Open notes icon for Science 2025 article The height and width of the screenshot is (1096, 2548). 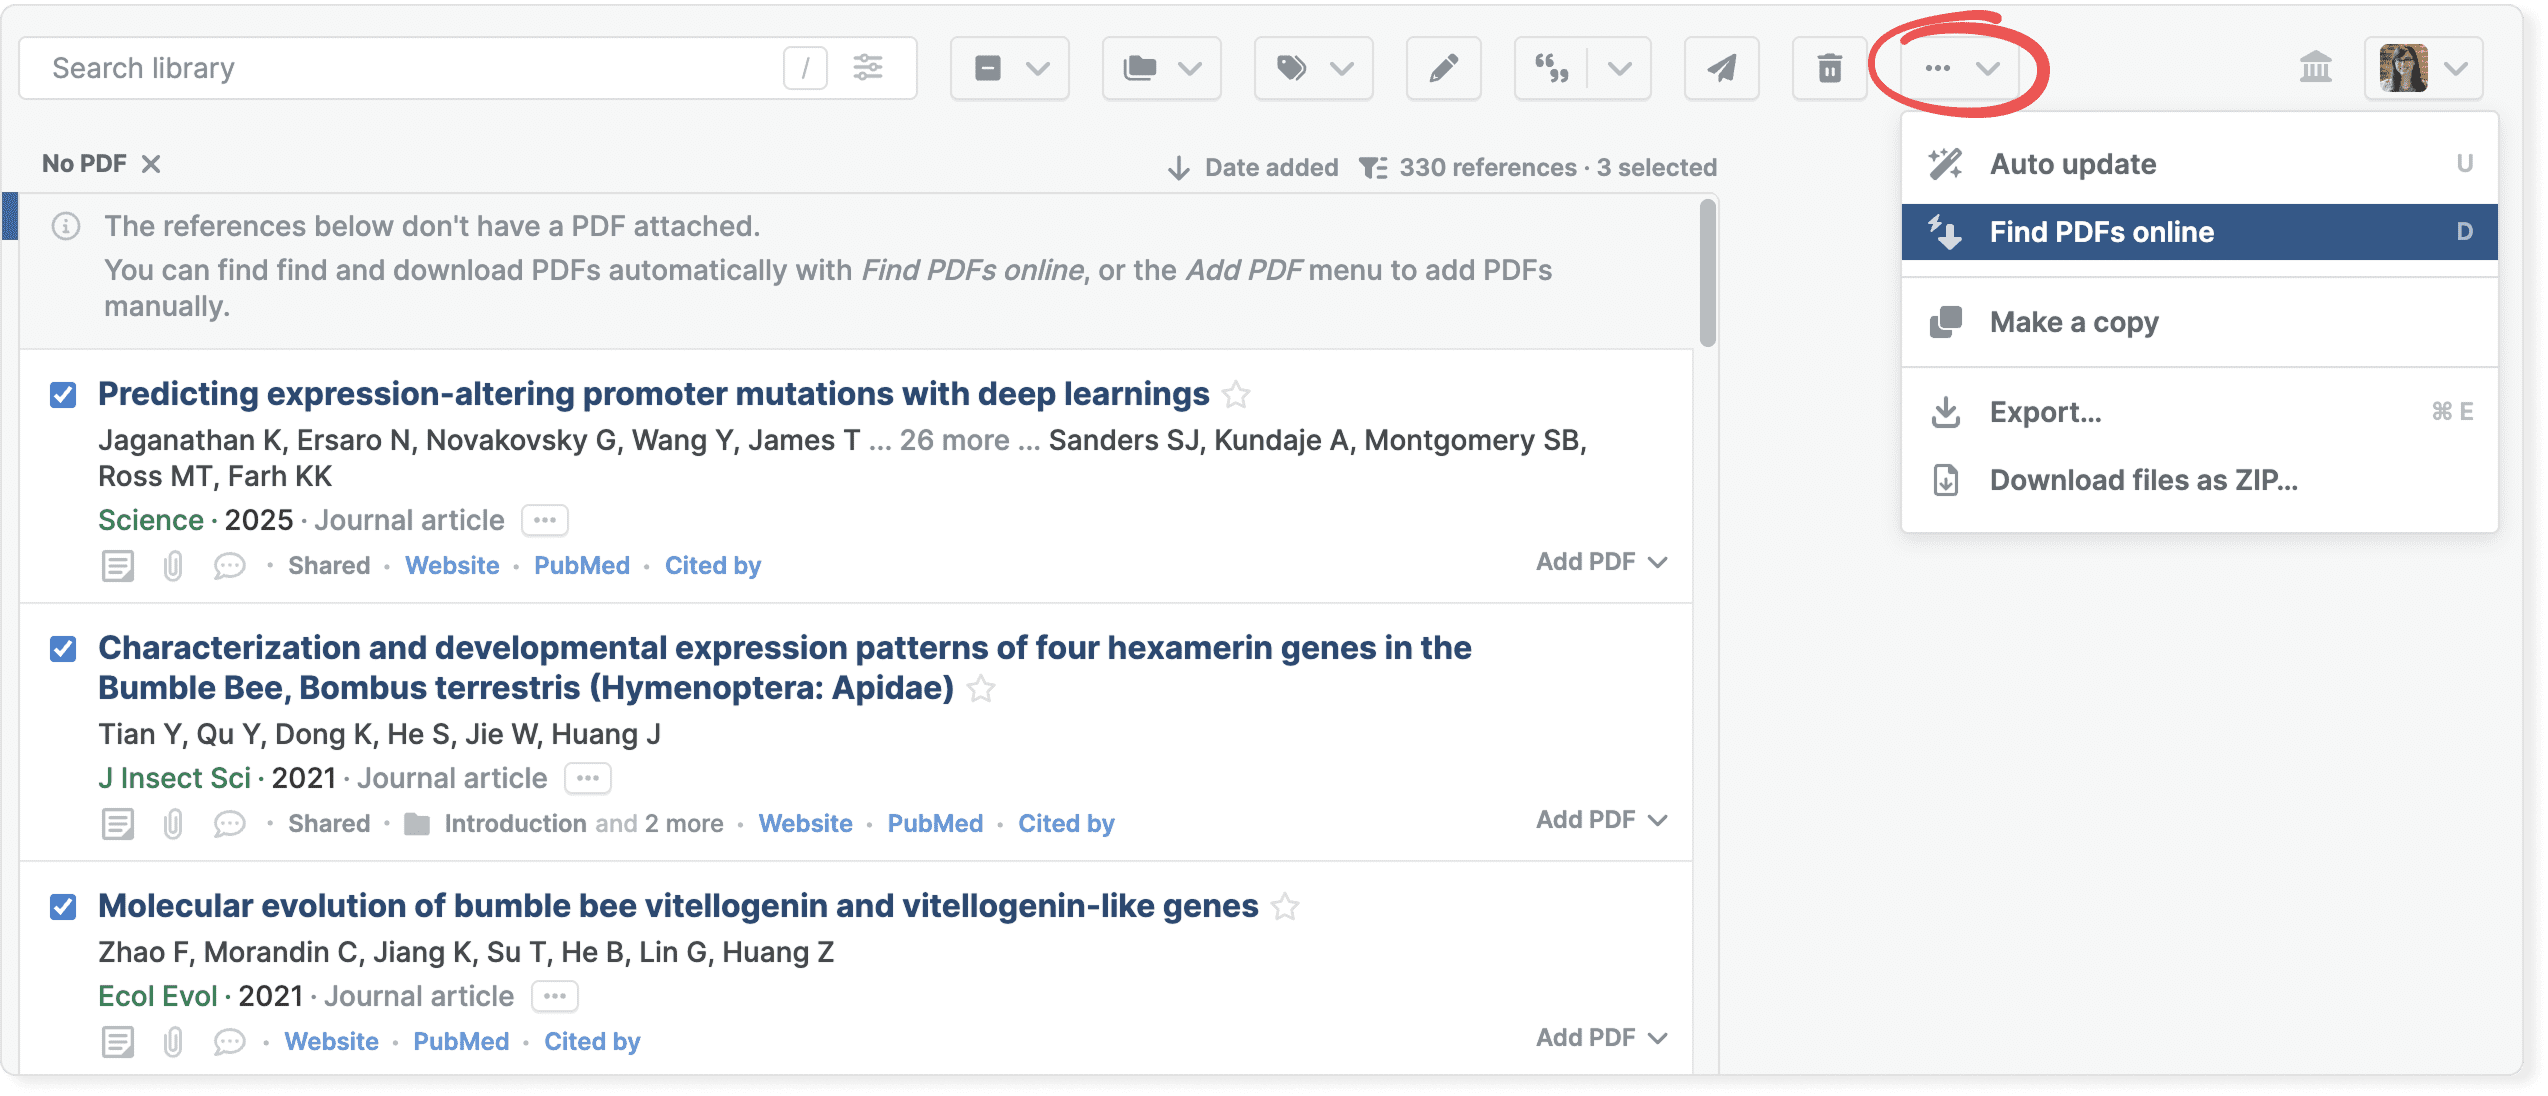tap(118, 566)
